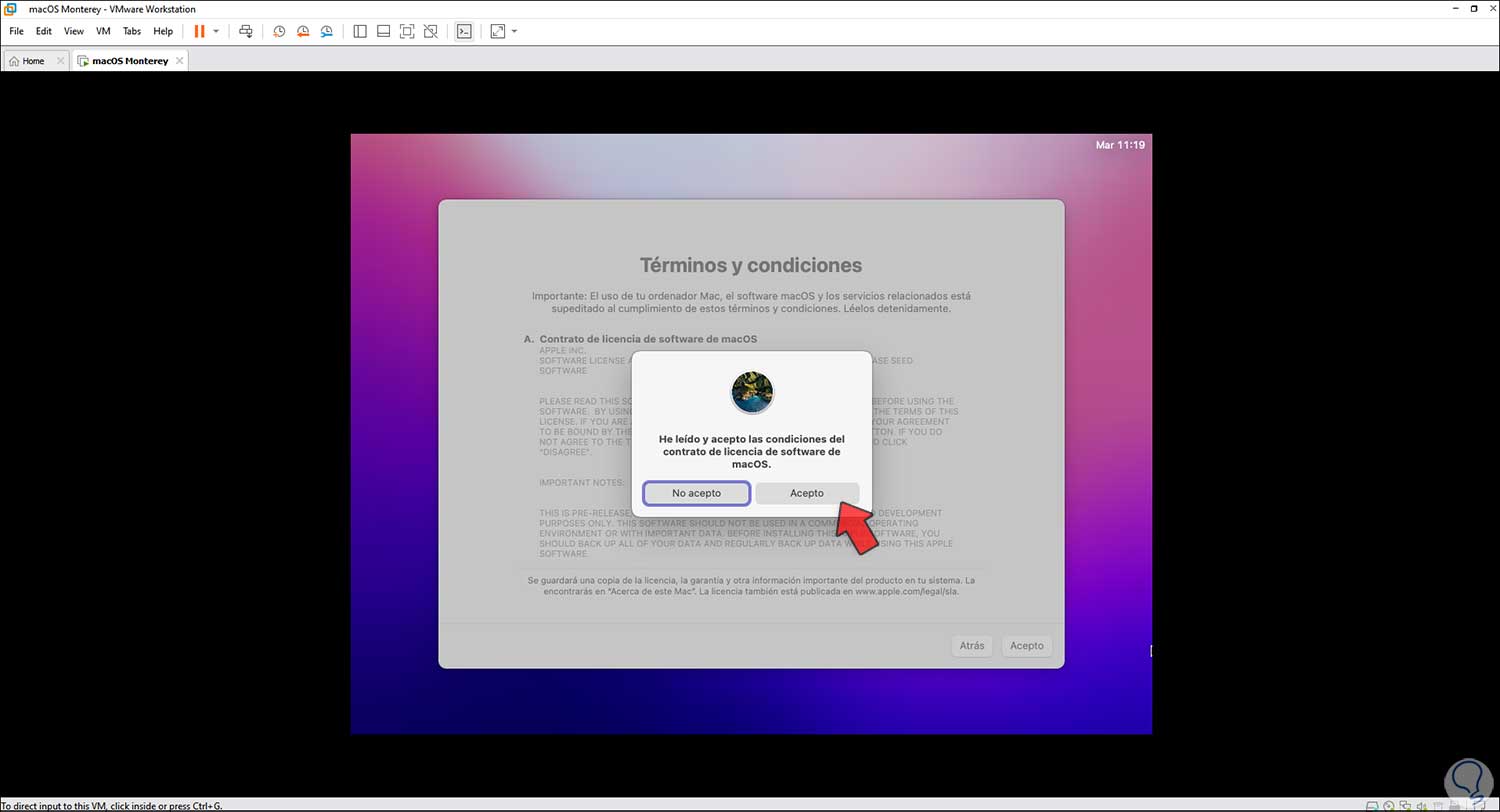Open the snapshot manager
The image size is (1500, 812).
coord(327,31)
